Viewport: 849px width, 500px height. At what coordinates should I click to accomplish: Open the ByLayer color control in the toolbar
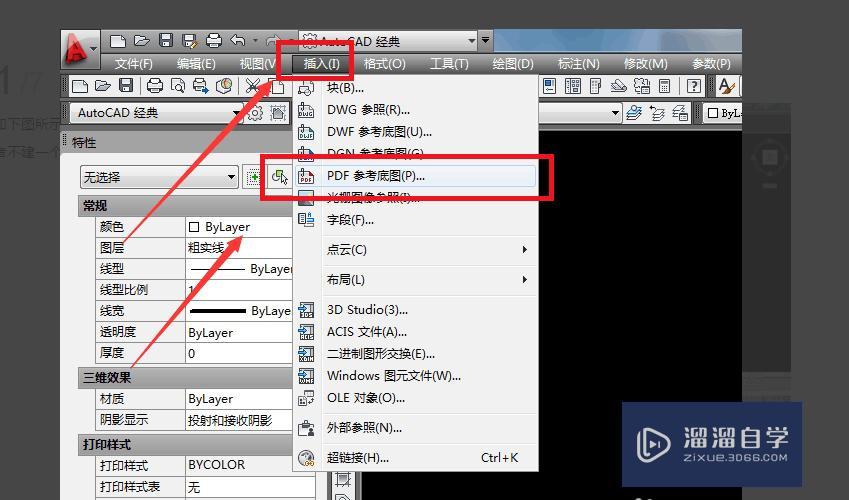point(722,113)
